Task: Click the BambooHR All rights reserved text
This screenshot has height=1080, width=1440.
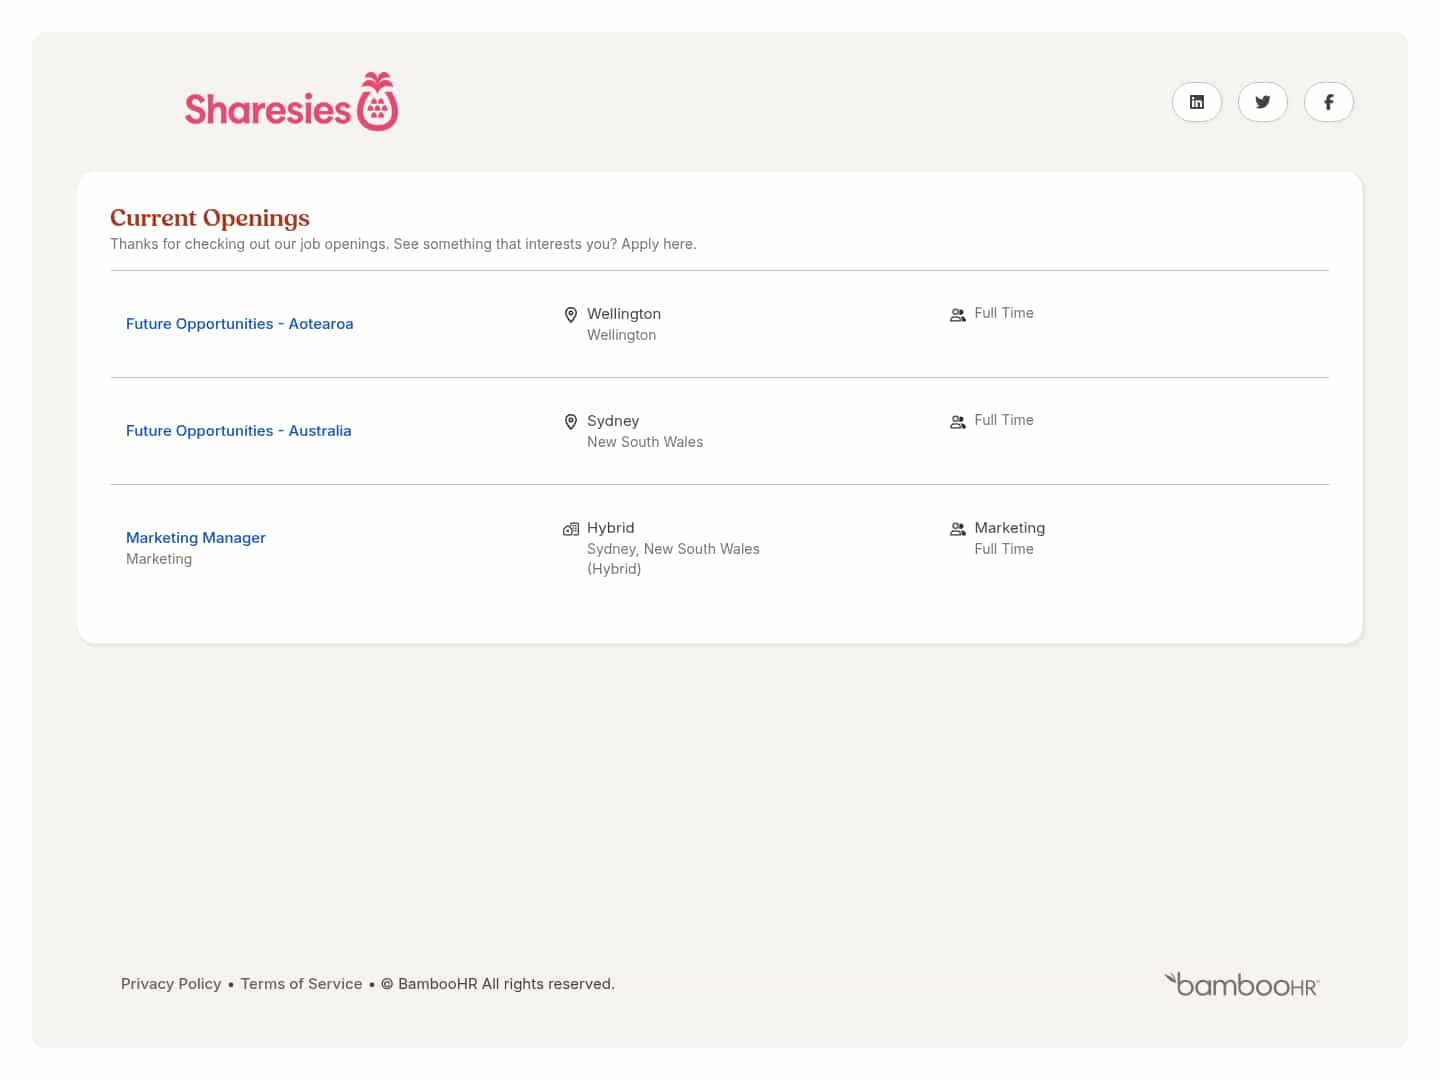Action: [506, 984]
